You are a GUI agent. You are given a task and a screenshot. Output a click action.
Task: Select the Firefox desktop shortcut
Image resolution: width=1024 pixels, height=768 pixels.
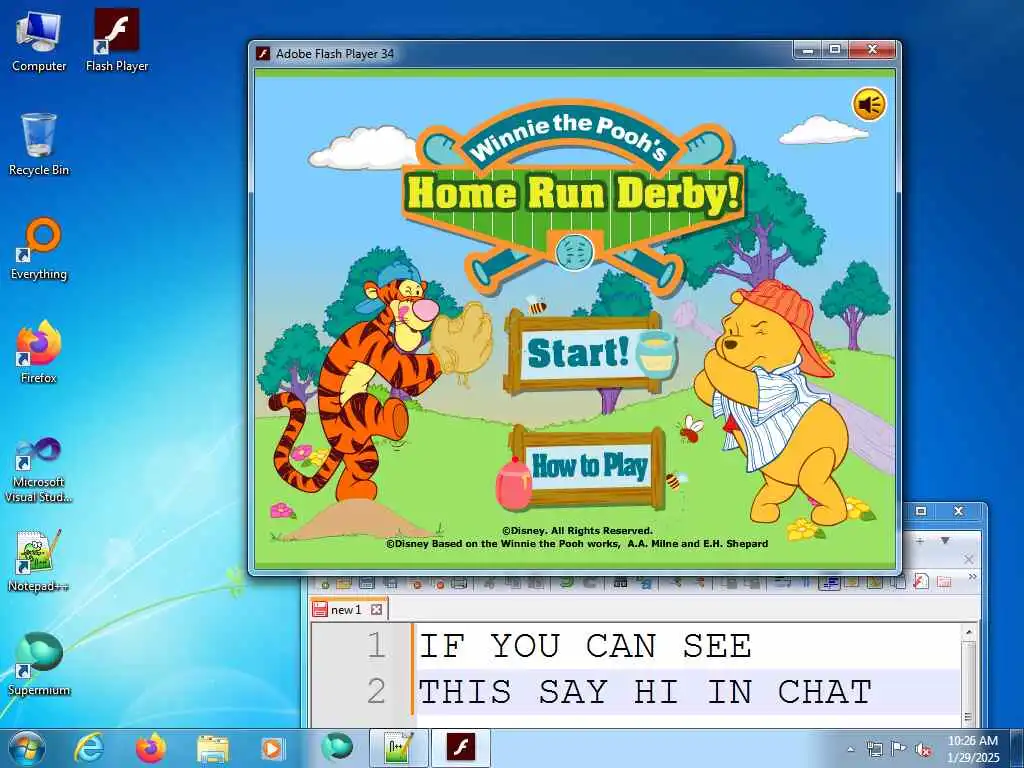pos(39,352)
